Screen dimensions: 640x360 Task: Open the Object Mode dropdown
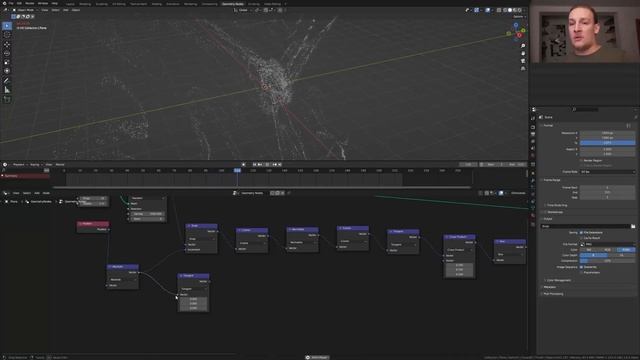coord(24,10)
